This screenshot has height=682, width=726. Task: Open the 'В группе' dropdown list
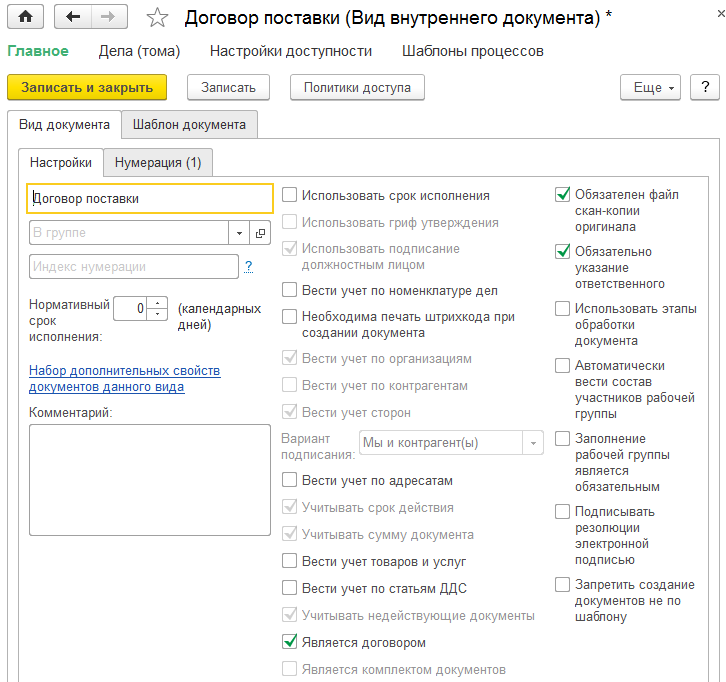(x=239, y=233)
